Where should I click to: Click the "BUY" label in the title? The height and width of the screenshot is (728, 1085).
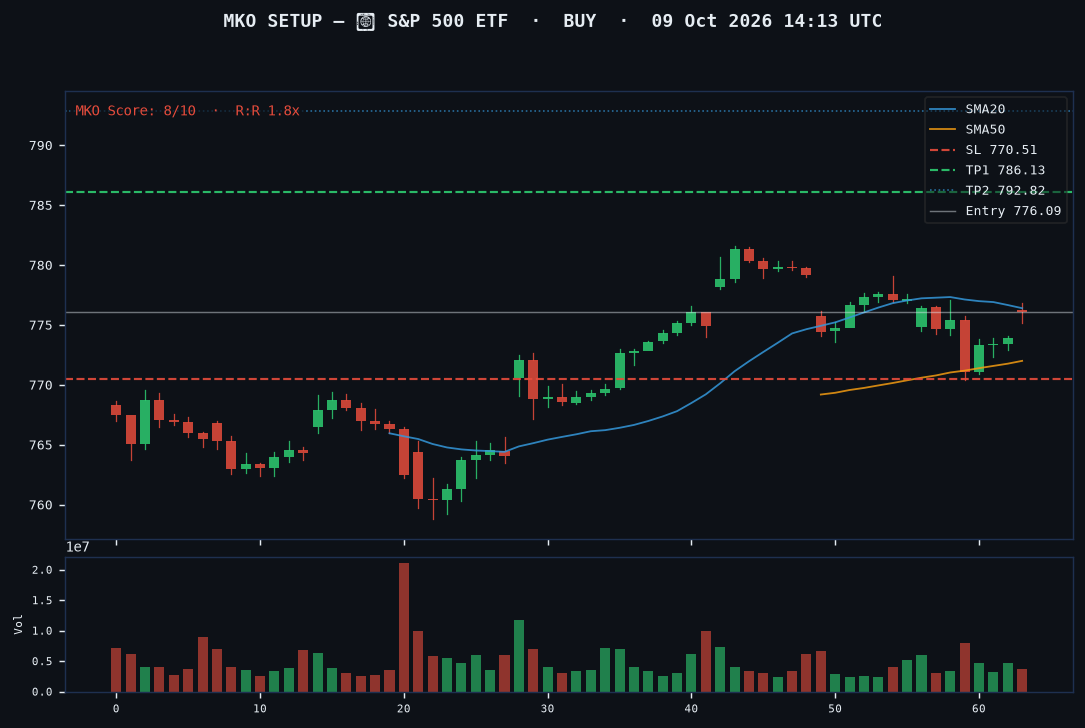click(x=580, y=21)
